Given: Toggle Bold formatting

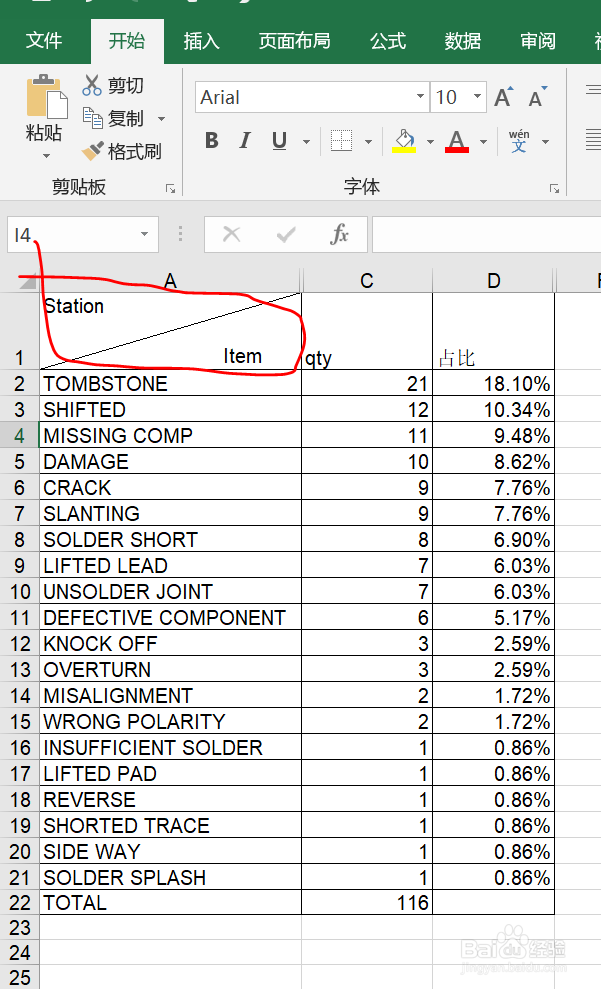Looking at the screenshot, I should click(212, 141).
